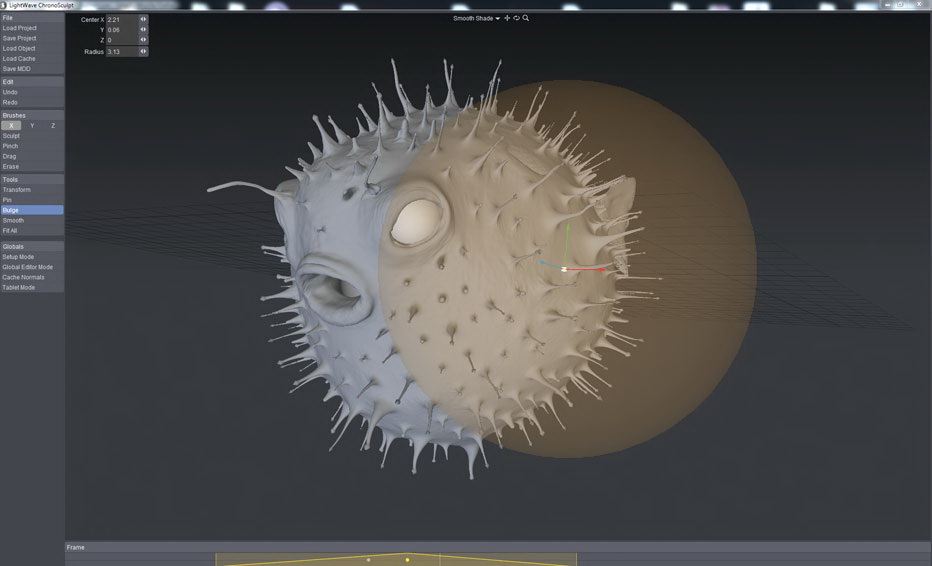This screenshot has width=932, height=566.
Task: Click the red X-axis gizmo handle
Action: point(601,269)
